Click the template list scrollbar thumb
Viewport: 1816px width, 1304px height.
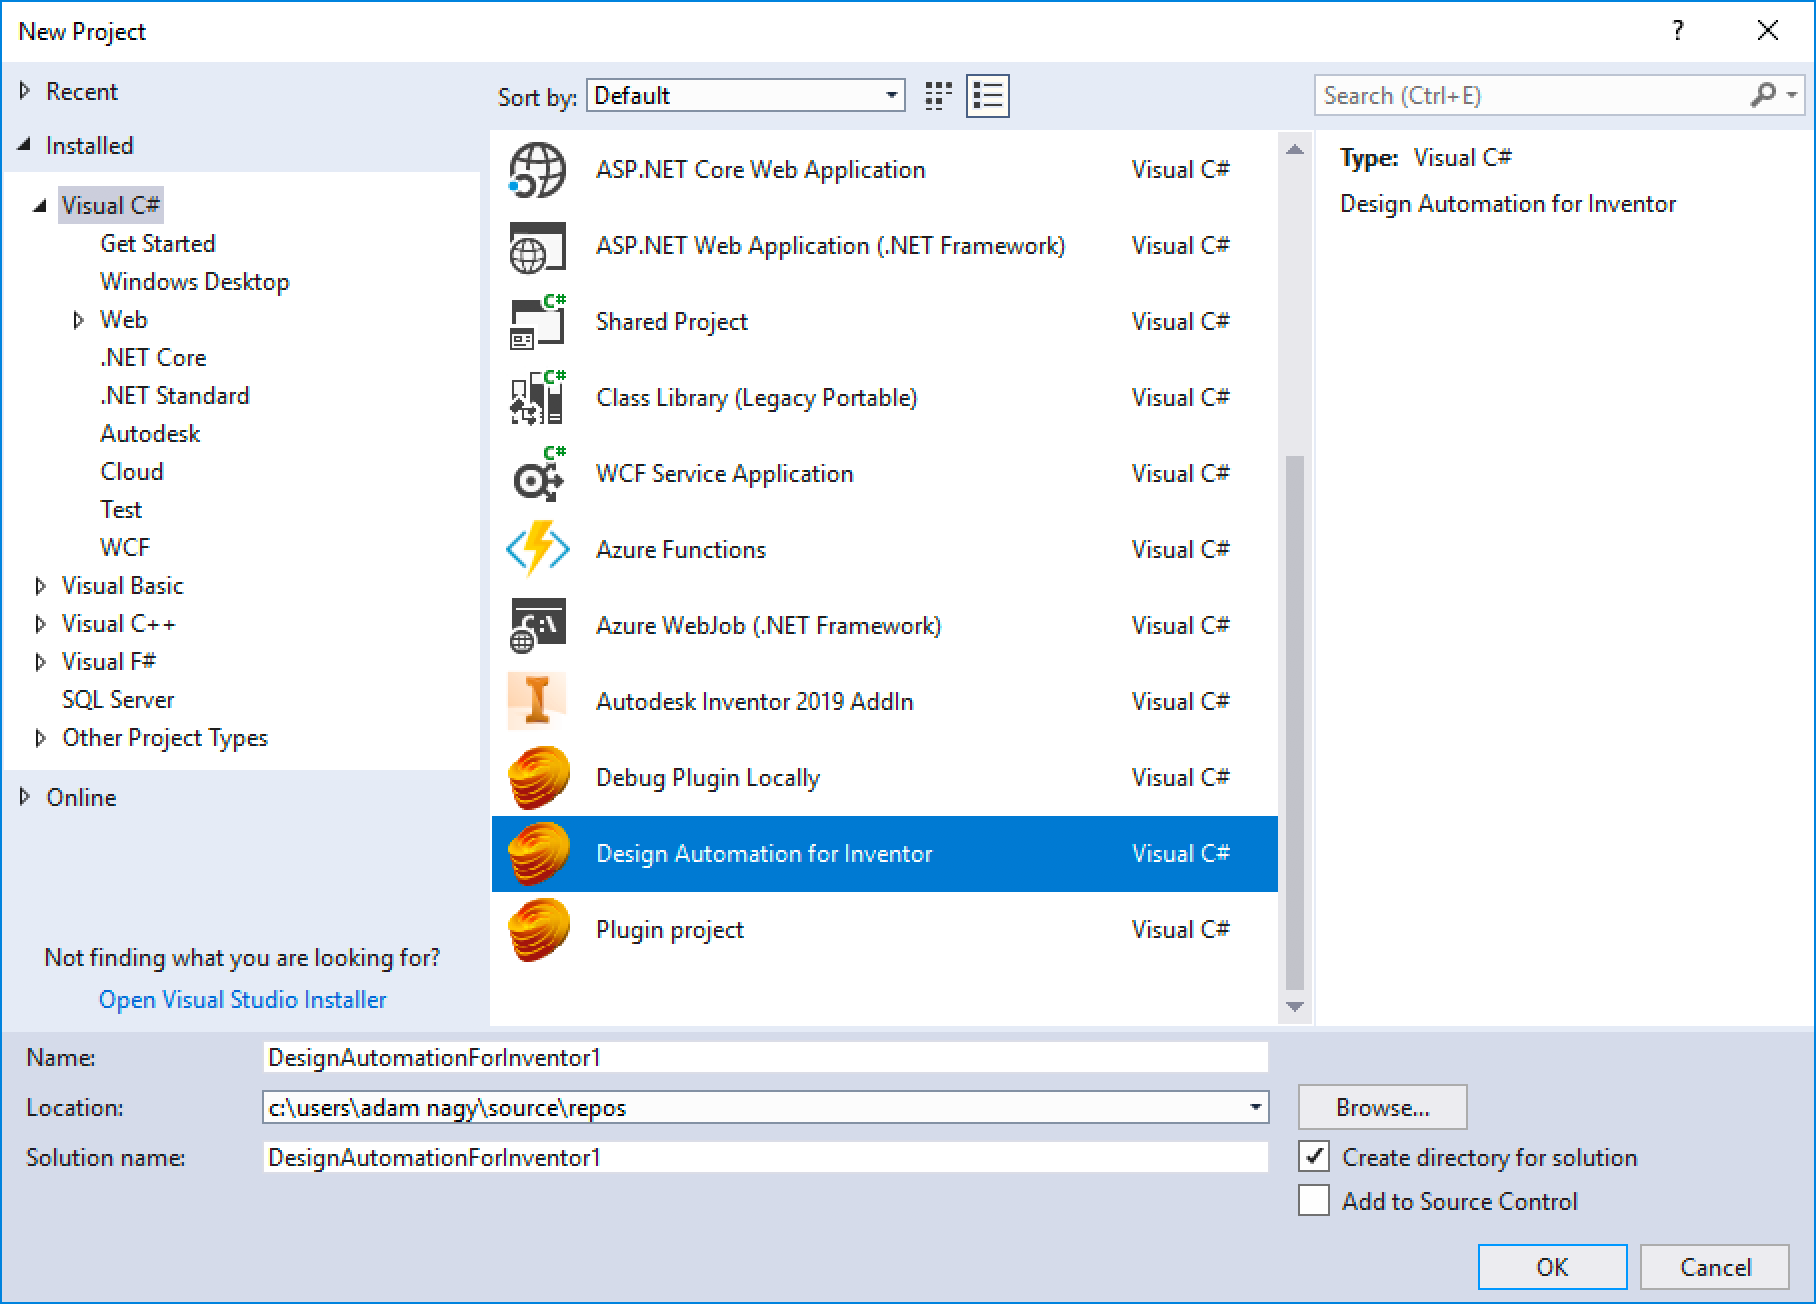coord(1295,722)
